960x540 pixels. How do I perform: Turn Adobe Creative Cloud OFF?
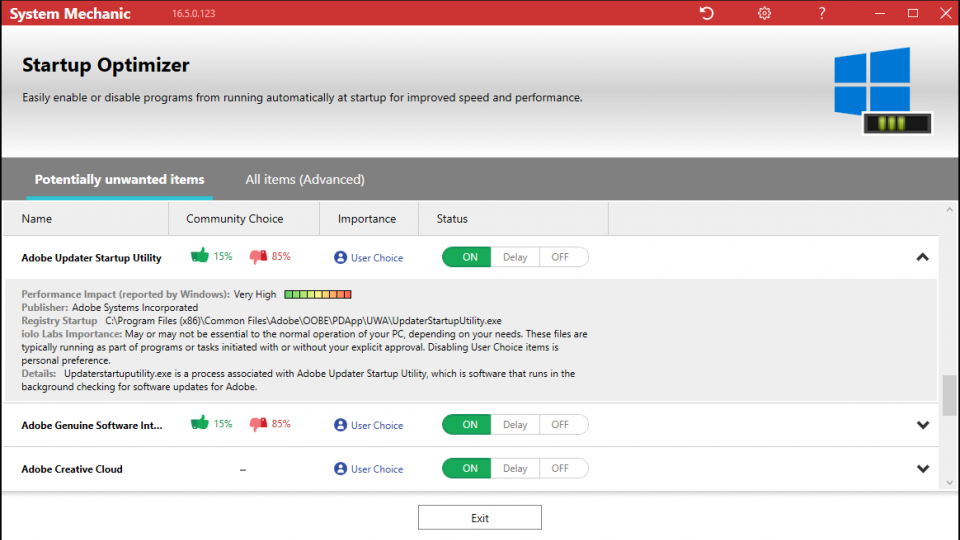tap(563, 468)
